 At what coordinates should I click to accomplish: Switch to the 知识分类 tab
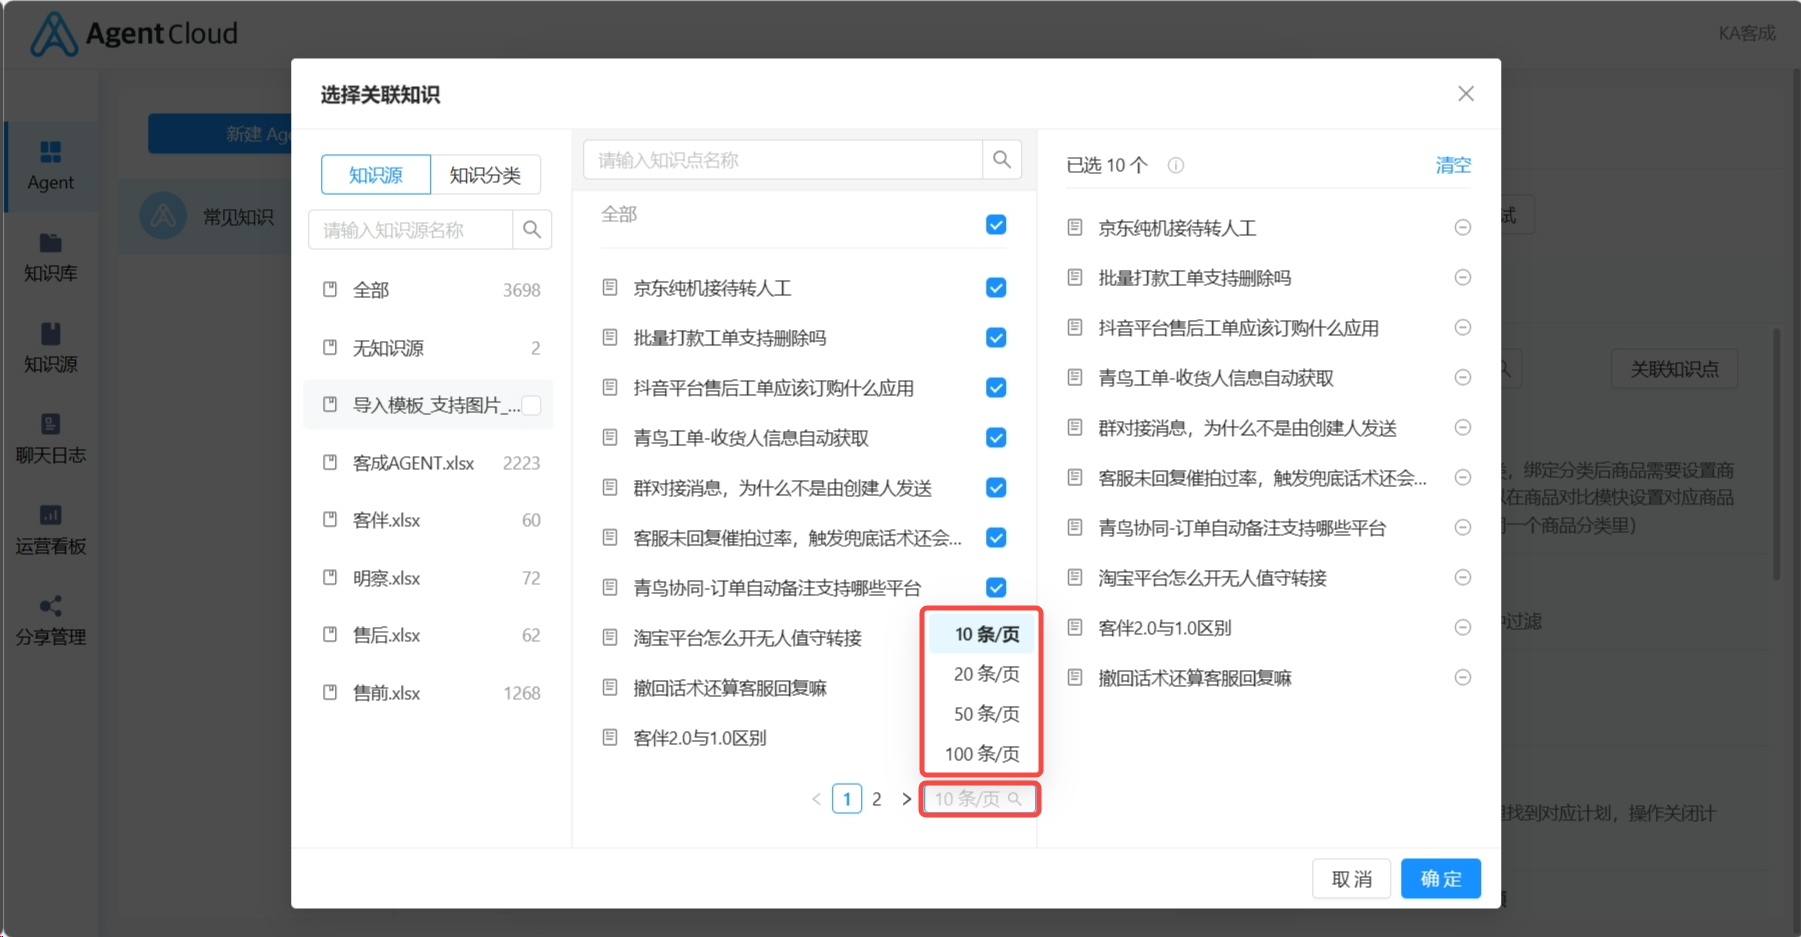pyautogui.click(x=485, y=175)
